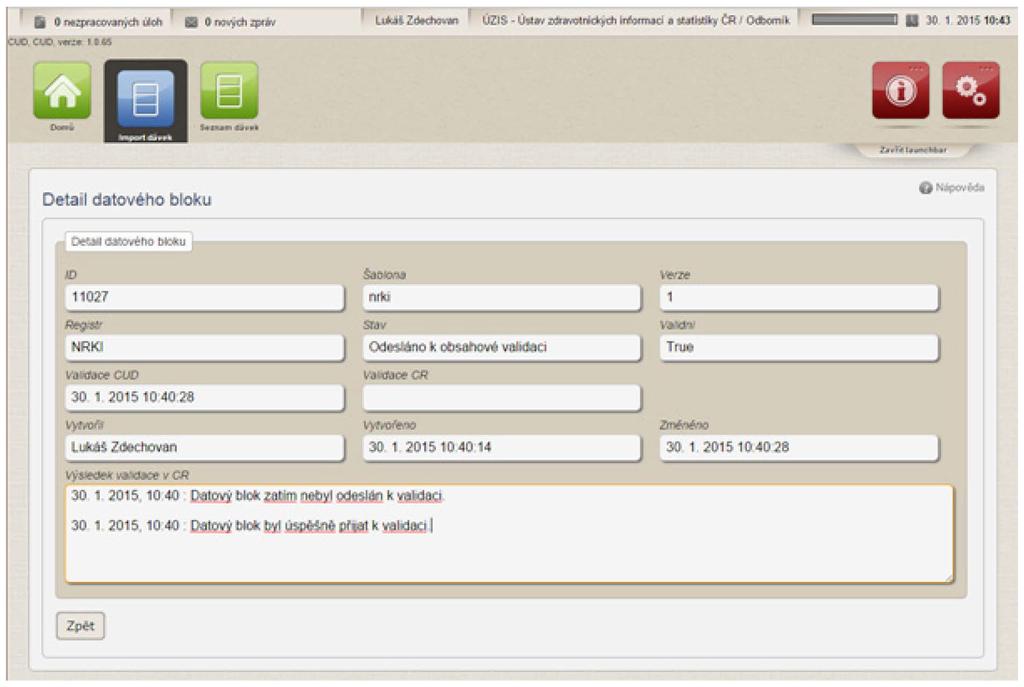Open the red settings gears icon

970,90
